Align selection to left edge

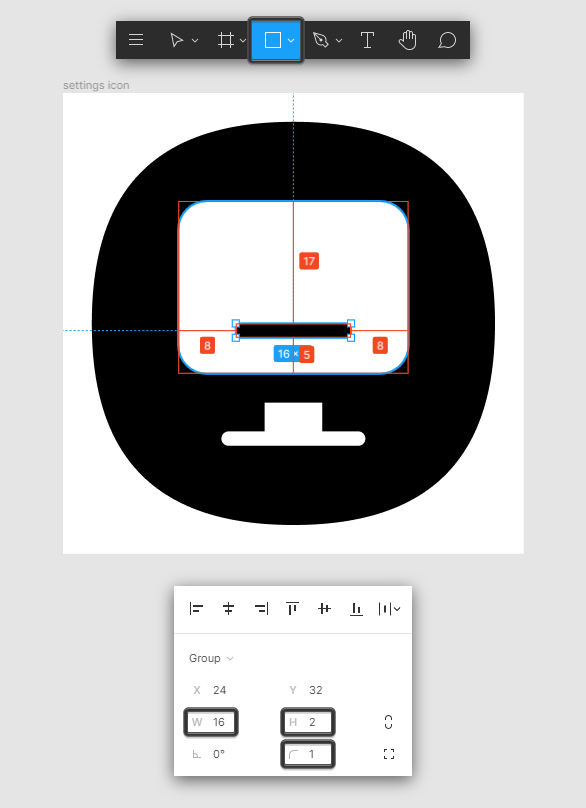pyautogui.click(x=196, y=609)
